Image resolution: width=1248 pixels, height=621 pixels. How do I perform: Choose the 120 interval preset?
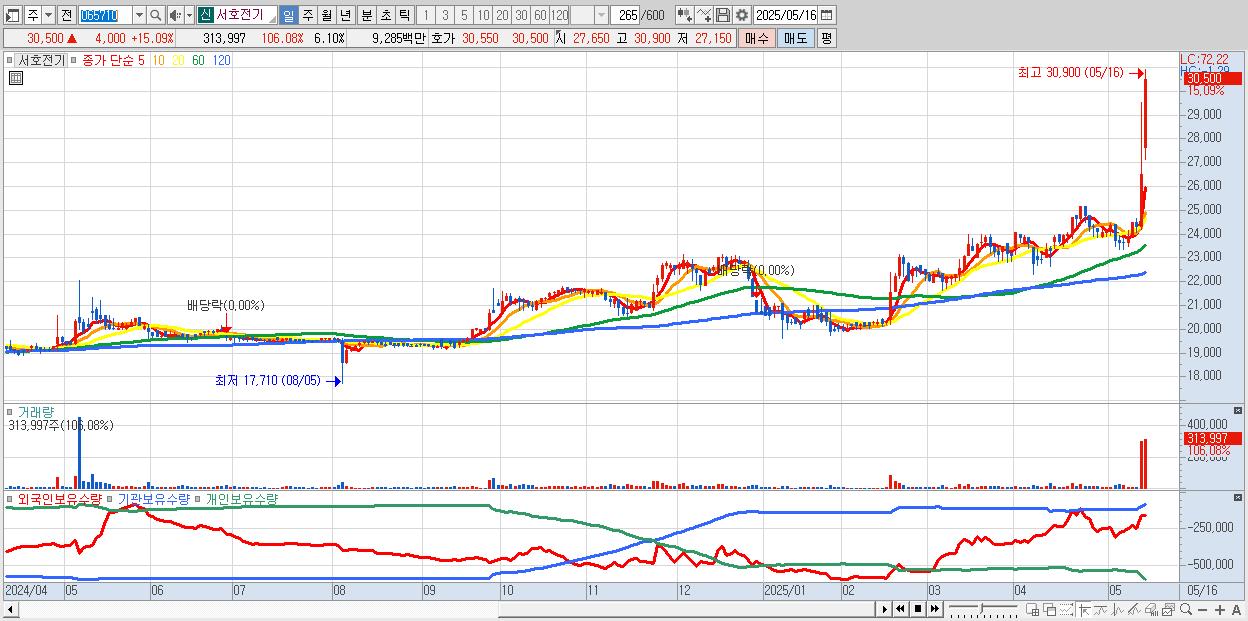coord(560,15)
